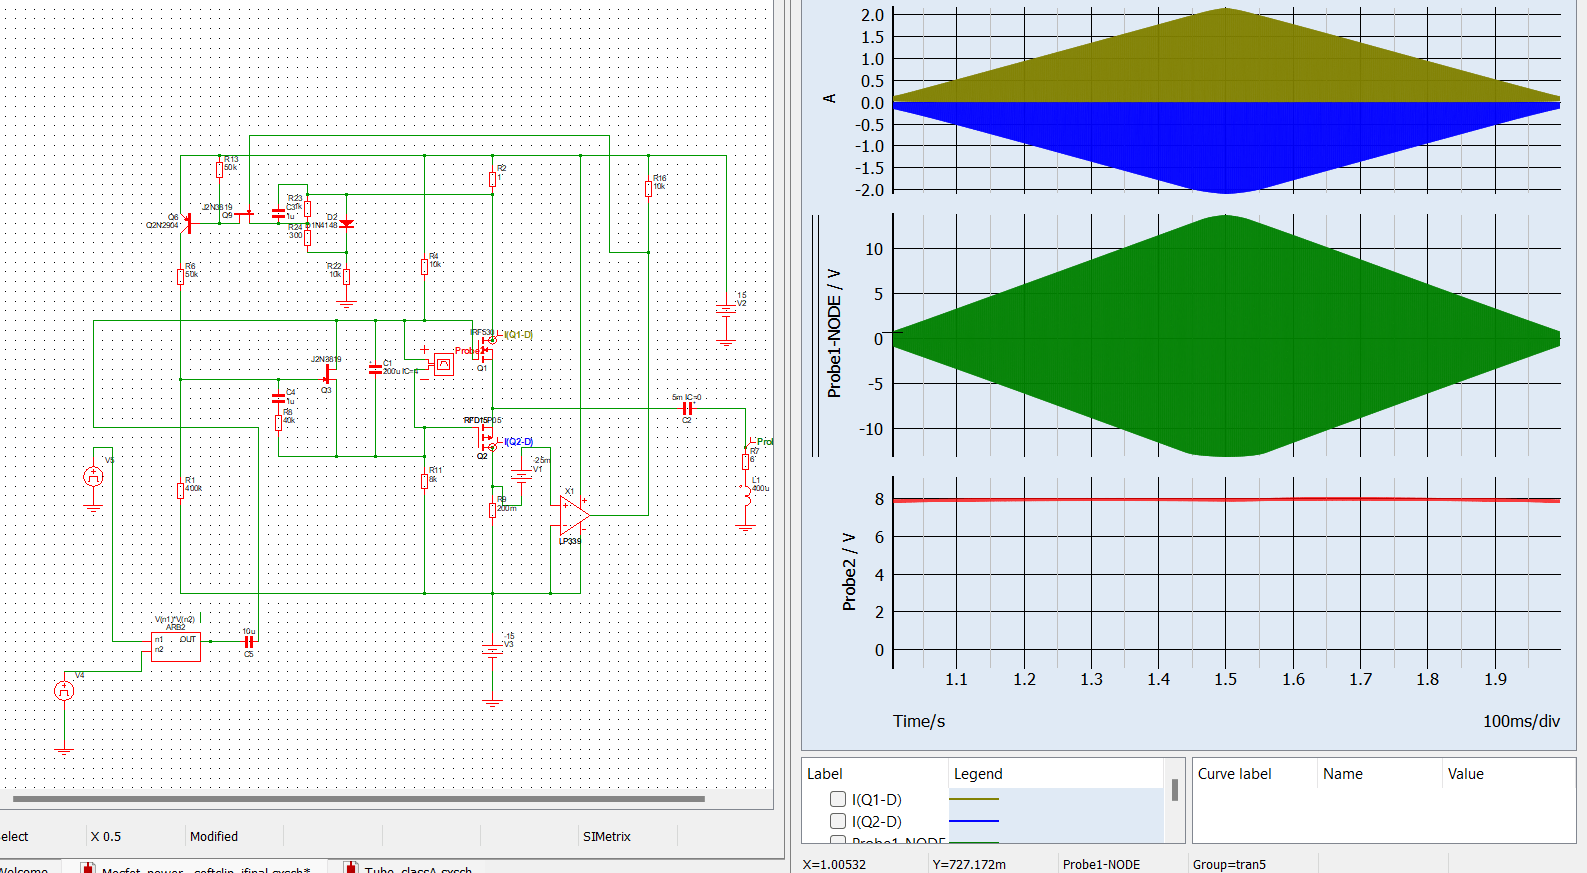Select capacitor C5 next to ARB2 output
The image size is (1587, 873).
point(249,642)
